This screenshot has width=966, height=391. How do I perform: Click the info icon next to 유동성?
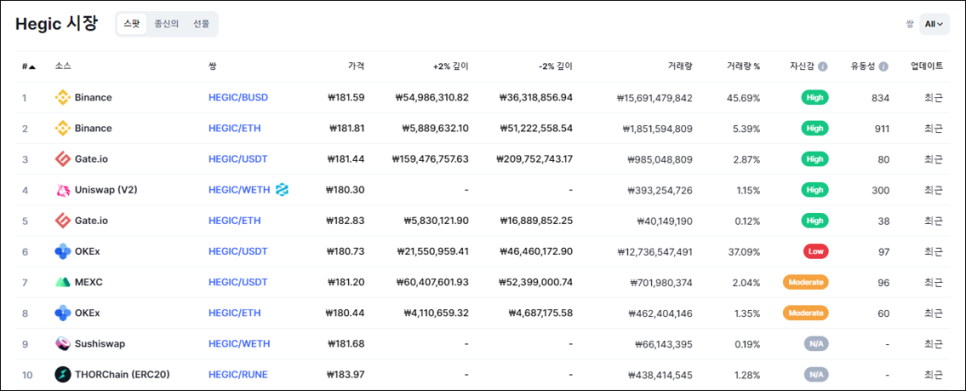click(x=883, y=67)
